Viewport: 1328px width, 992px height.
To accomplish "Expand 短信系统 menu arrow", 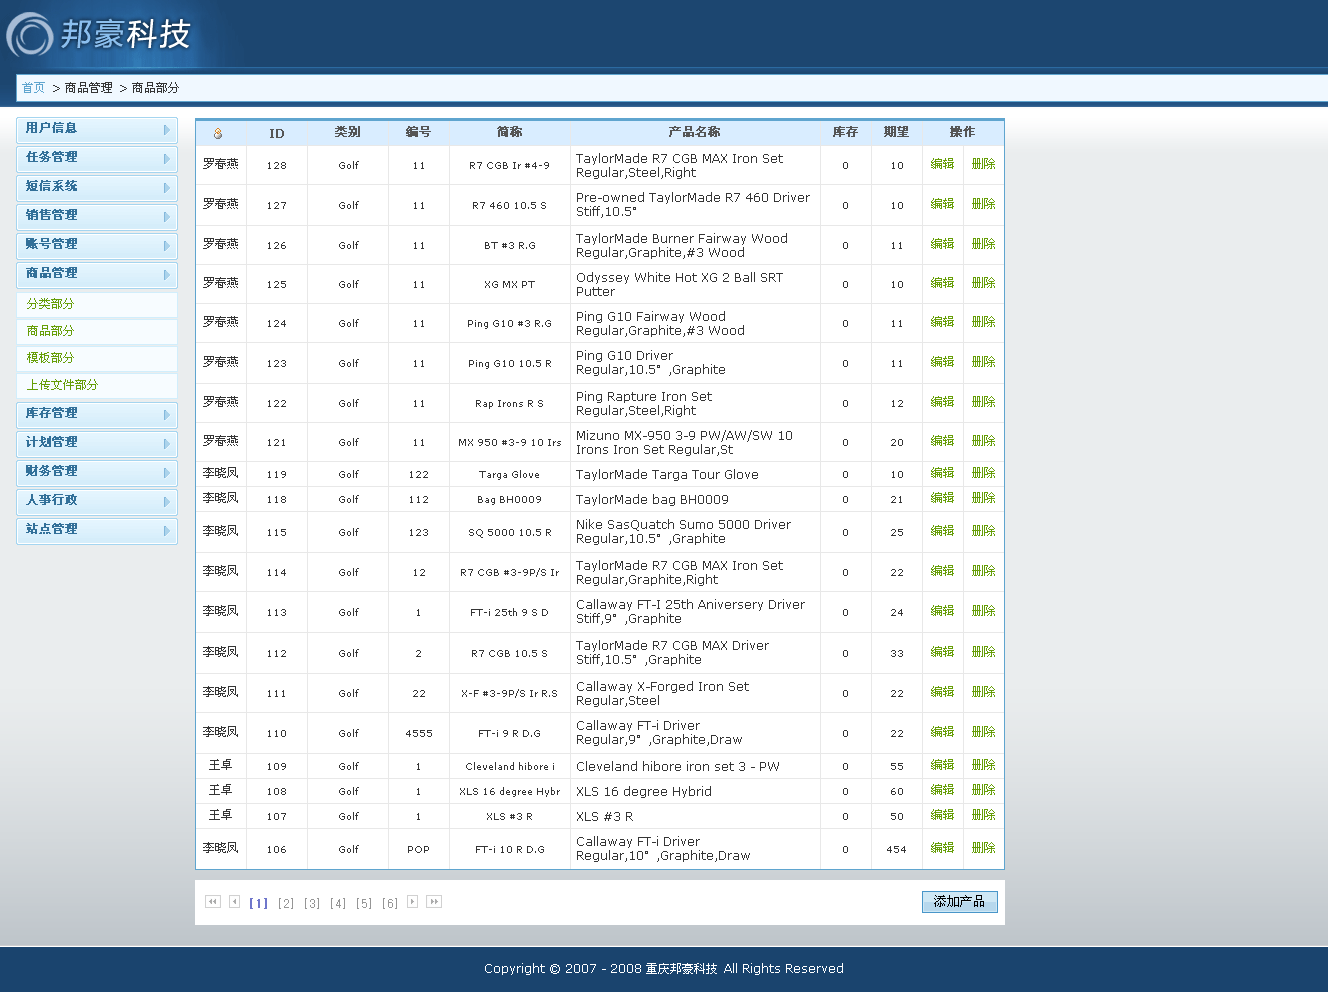I will pyautogui.click(x=166, y=188).
